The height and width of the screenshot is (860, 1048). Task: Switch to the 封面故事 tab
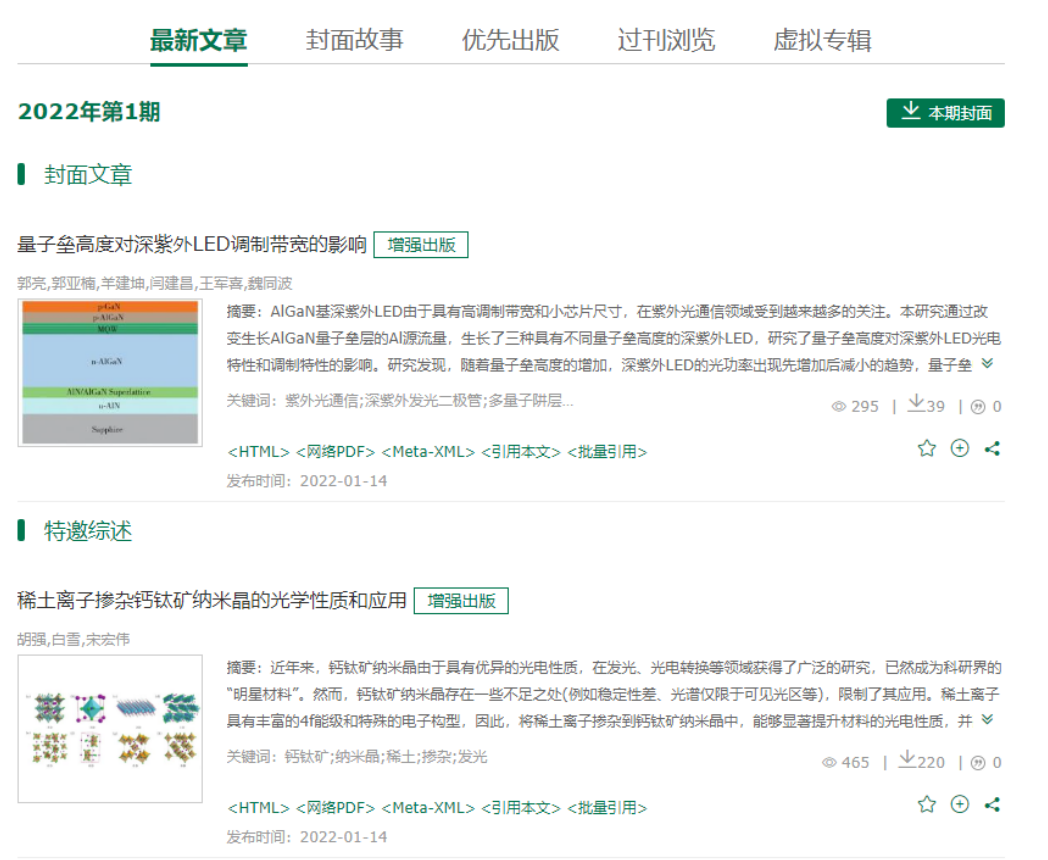point(354,40)
